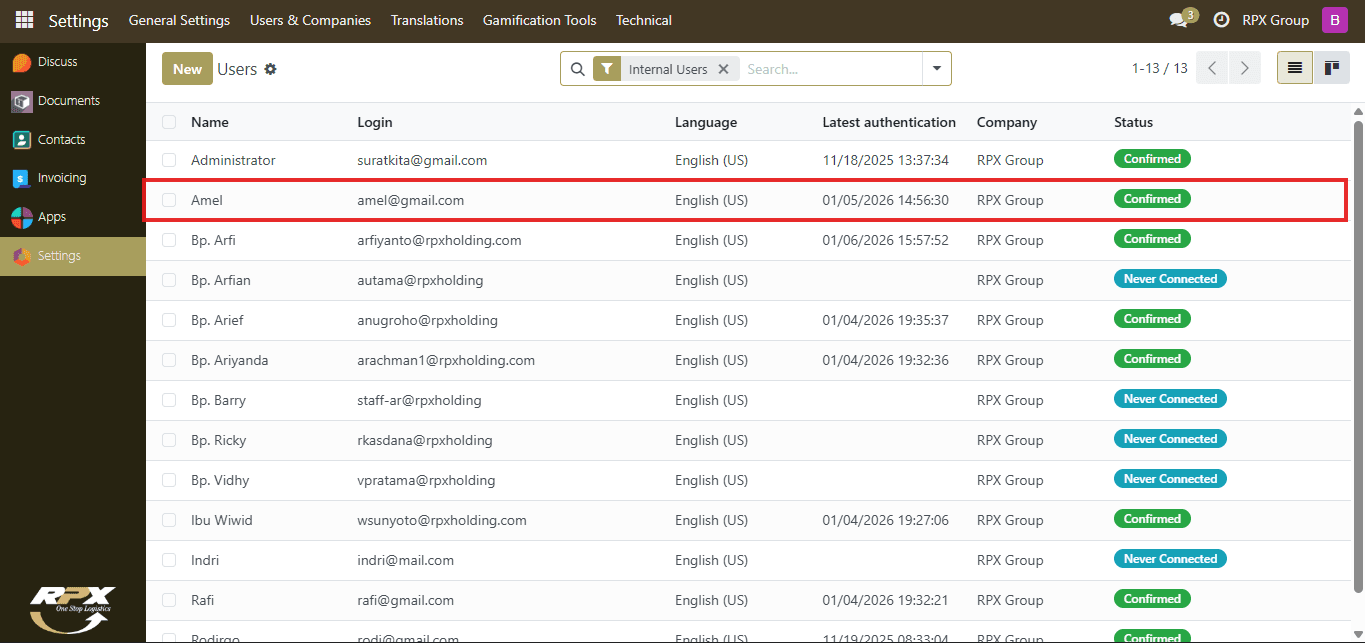This screenshot has width=1365, height=643.
Task: Sort by the Name column header
Action: [x=210, y=122]
